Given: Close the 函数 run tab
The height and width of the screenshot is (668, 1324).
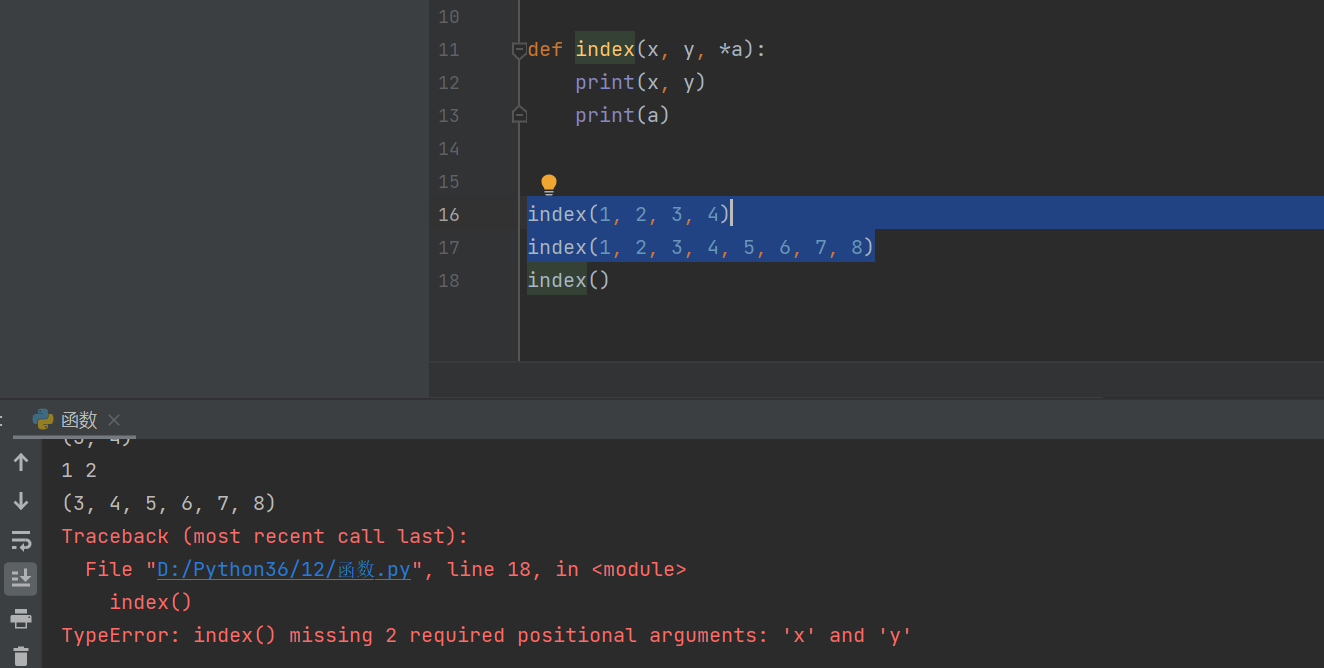Looking at the screenshot, I should pyautogui.click(x=114, y=420).
